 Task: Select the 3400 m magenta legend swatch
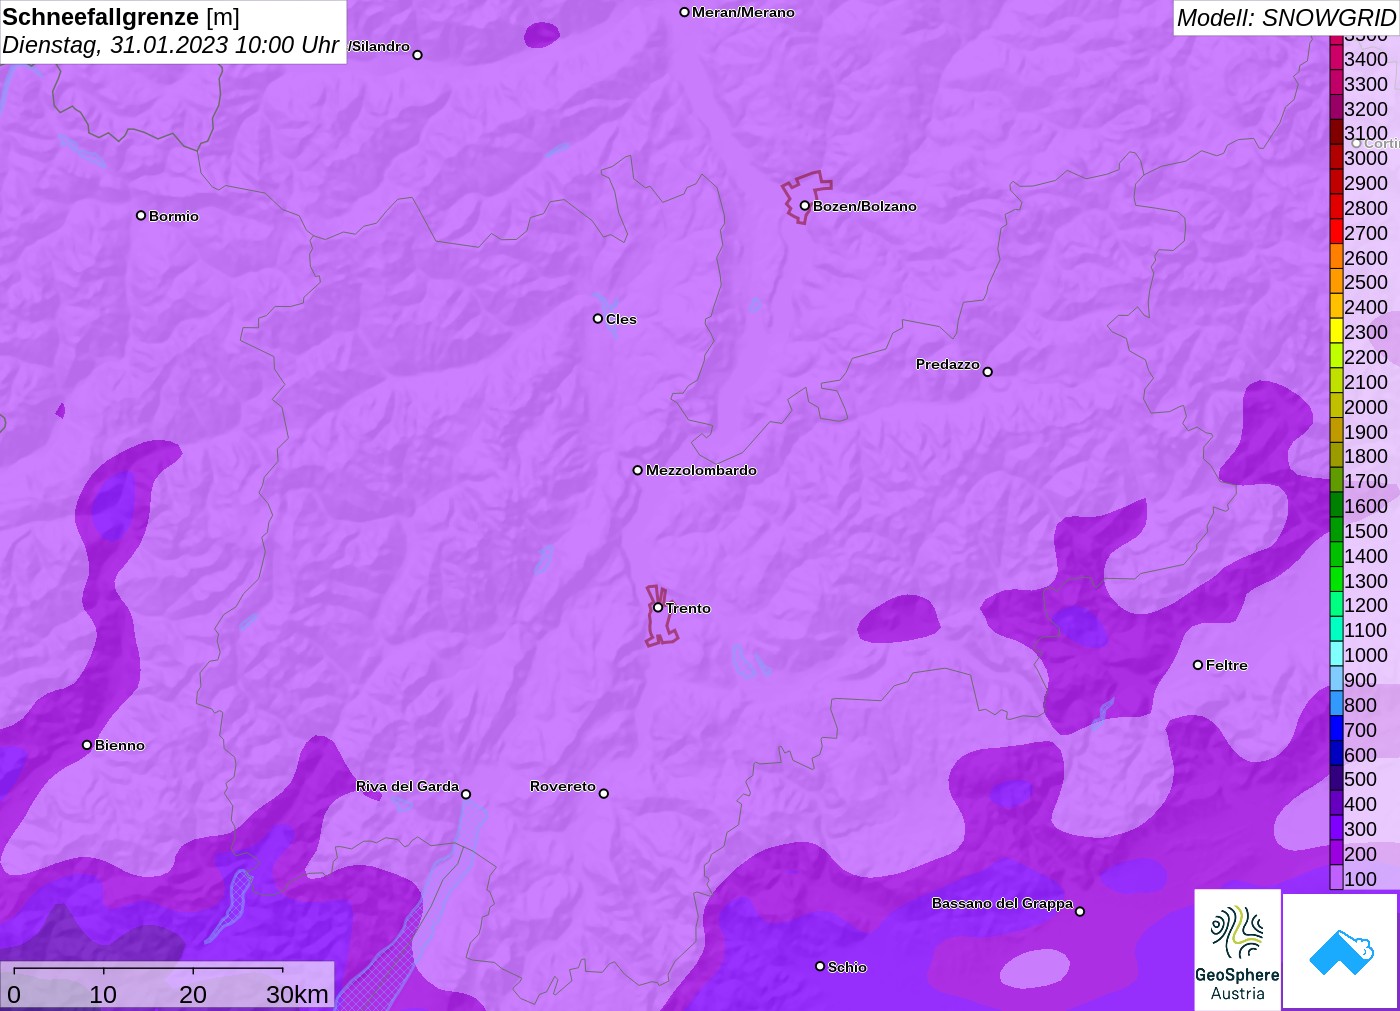coord(1336,58)
